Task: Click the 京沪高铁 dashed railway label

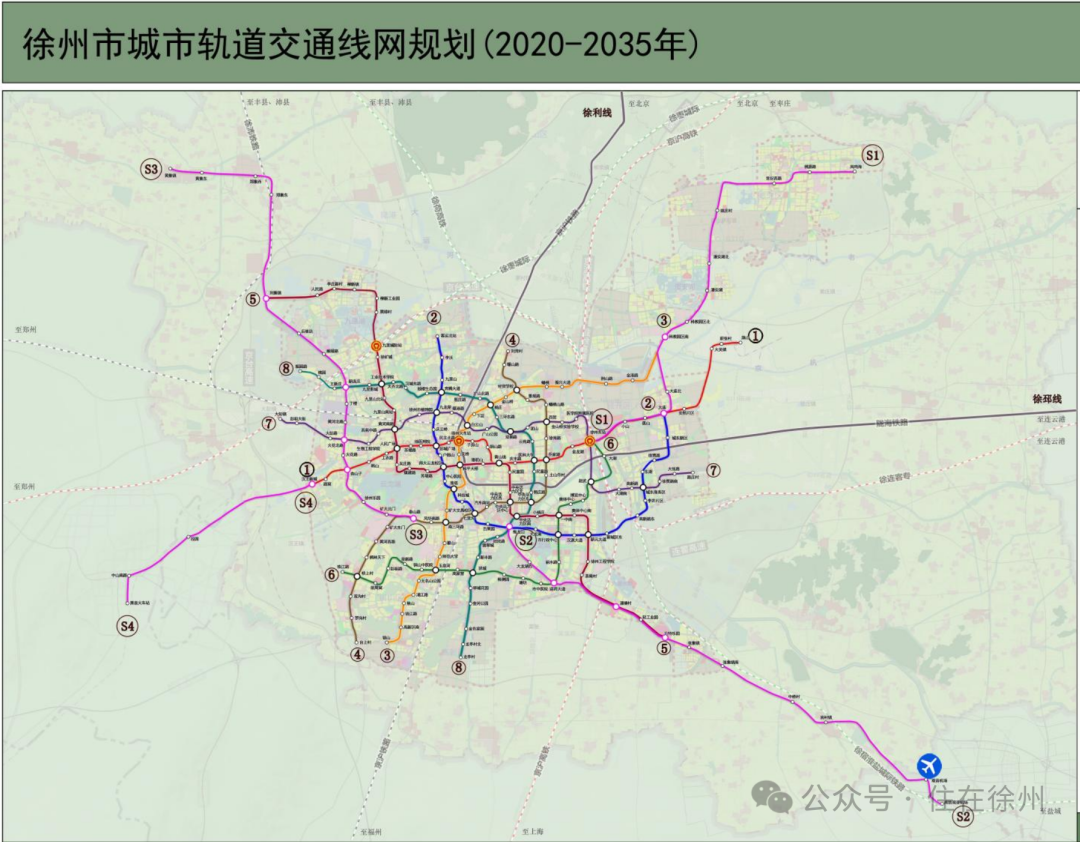Action: pyautogui.click(x=683, y=137)
